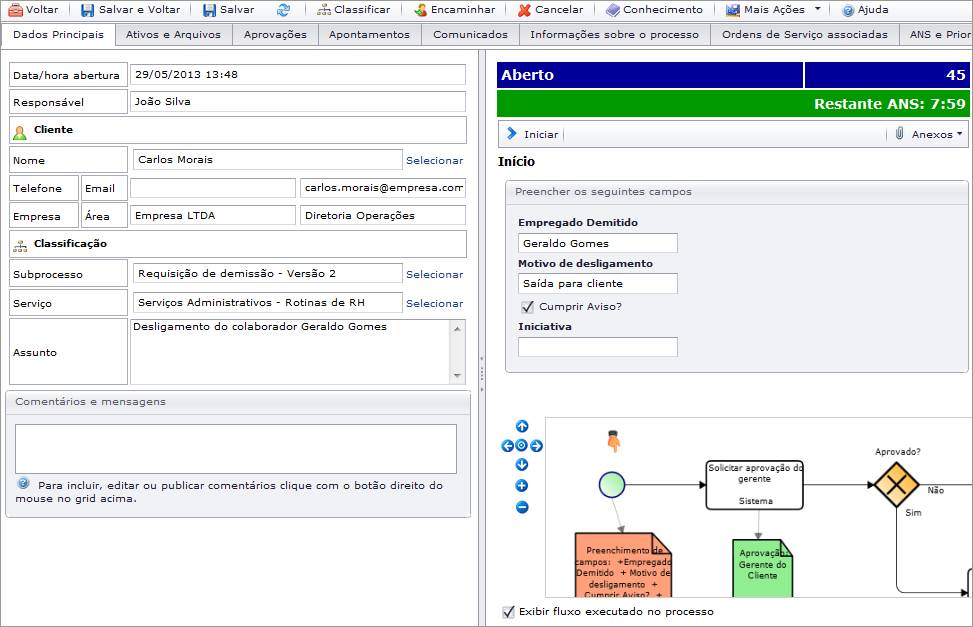Switch to Ativos e Arquivos tab
Image resolution: width=973 pixels, height=627 pixels.
173,35
